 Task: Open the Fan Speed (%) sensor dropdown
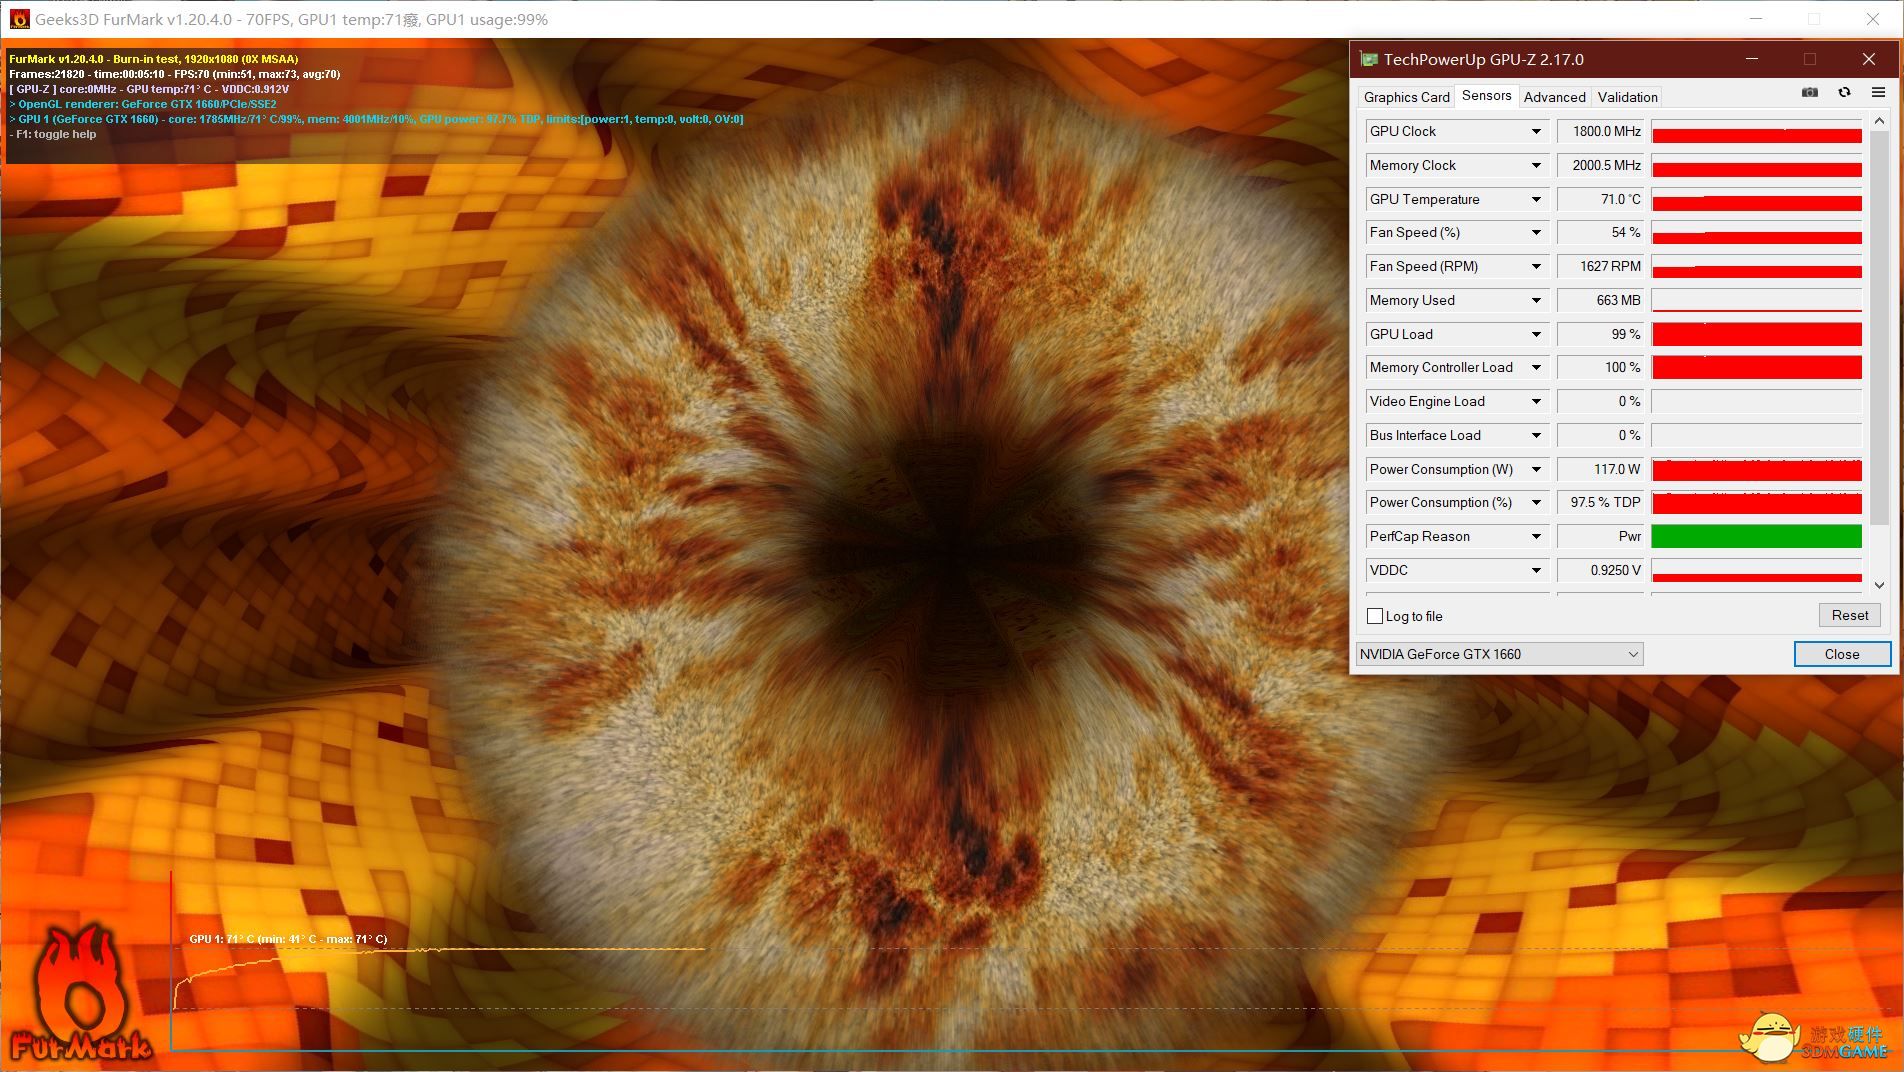1536,232
